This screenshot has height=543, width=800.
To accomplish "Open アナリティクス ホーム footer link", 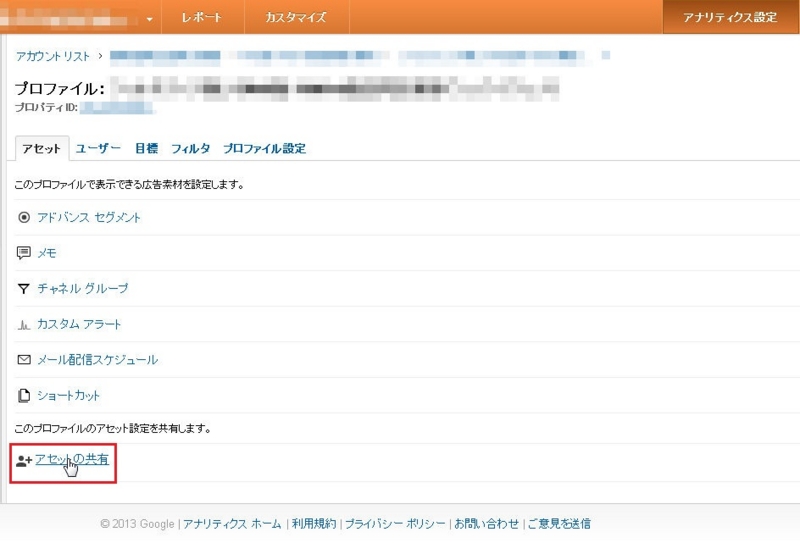I will click(232, 524).
